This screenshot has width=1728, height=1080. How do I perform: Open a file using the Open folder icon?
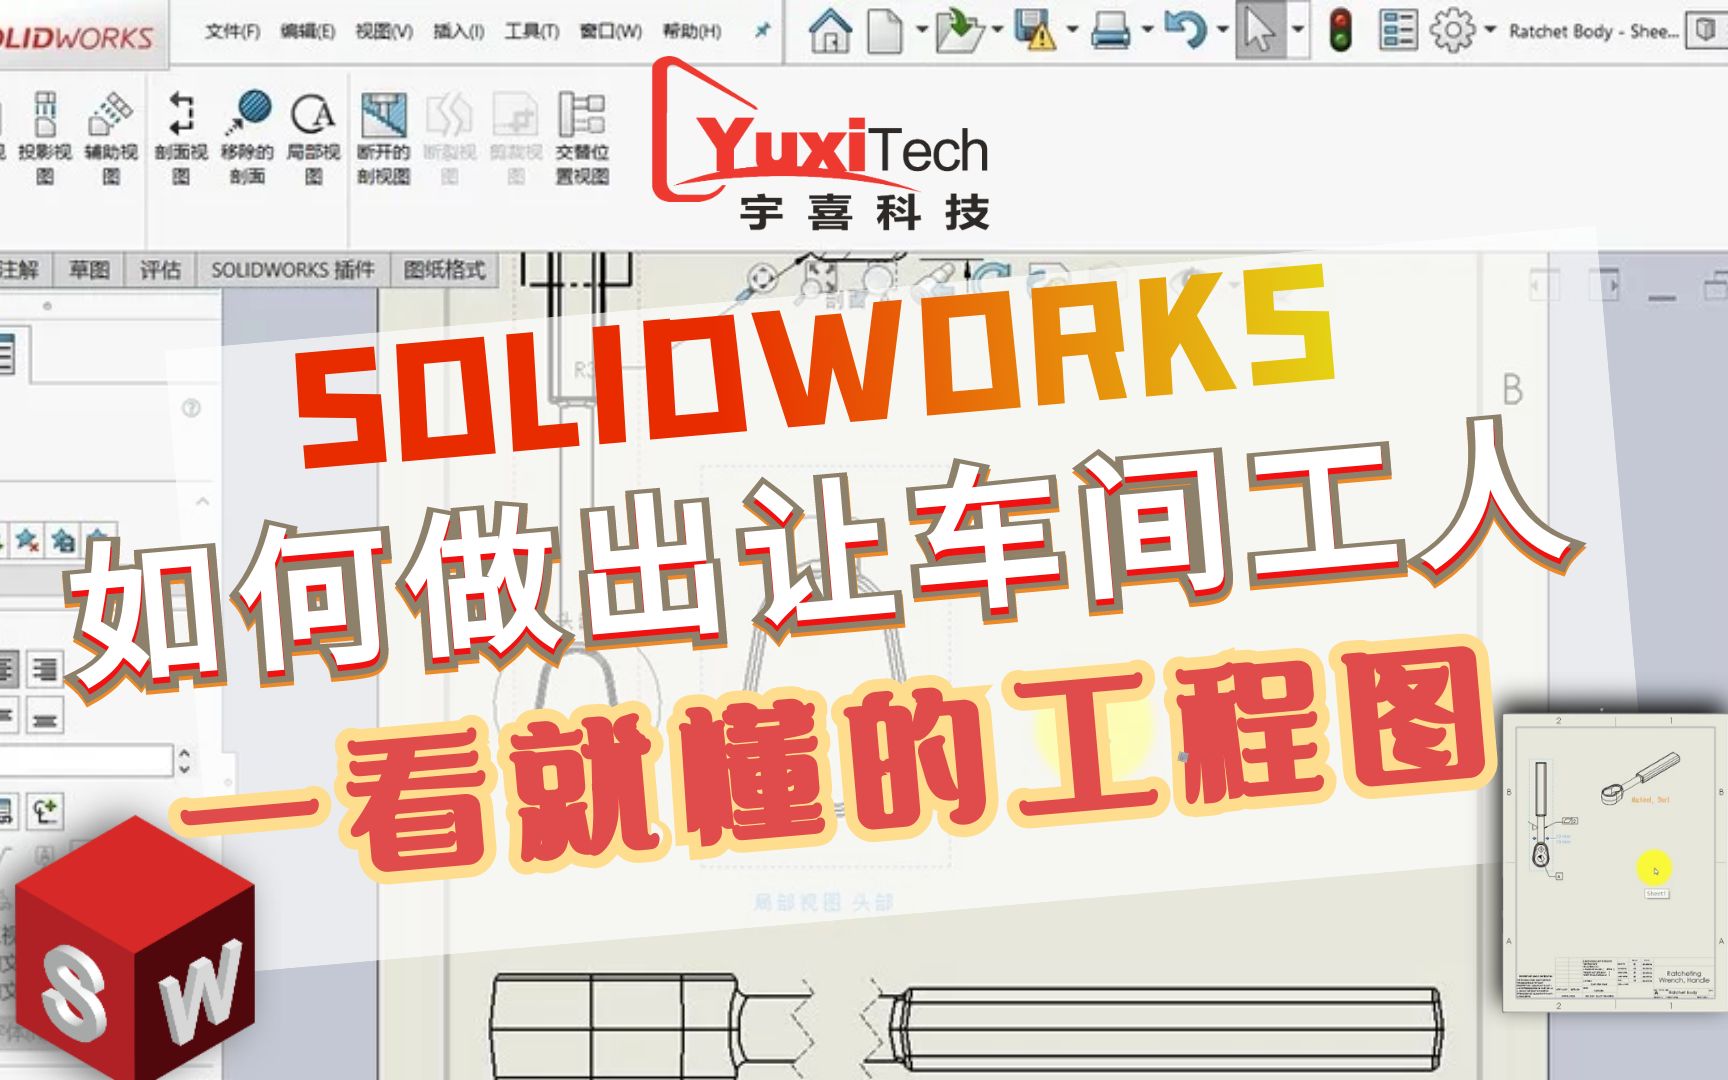(x=959, y=30)
